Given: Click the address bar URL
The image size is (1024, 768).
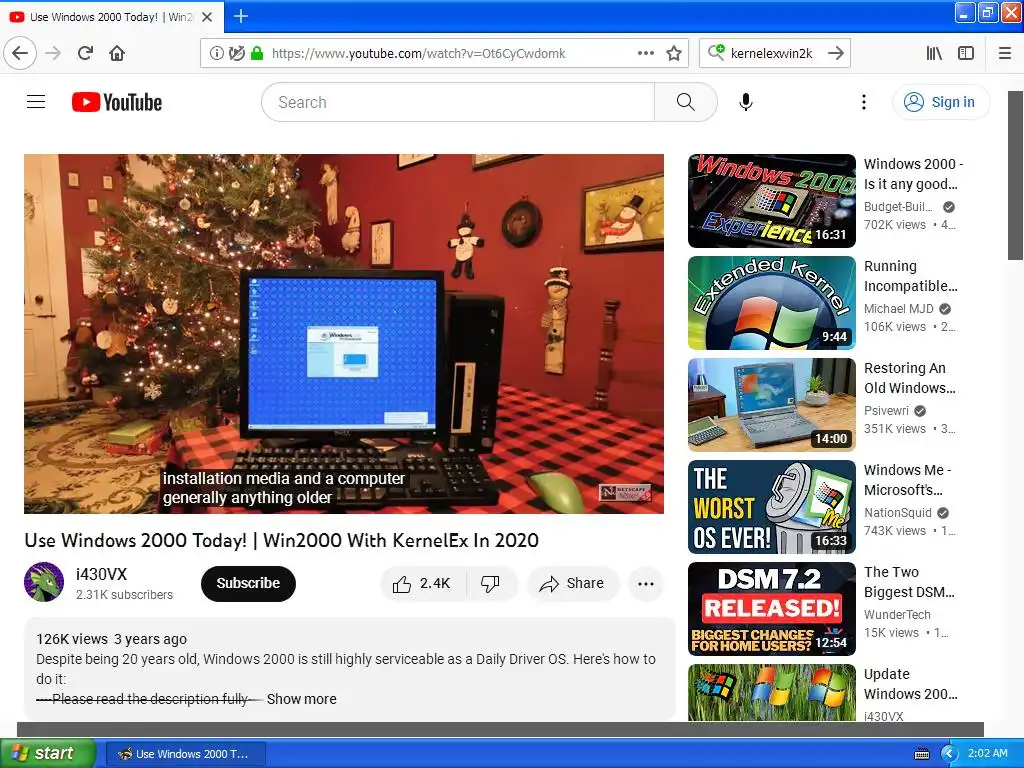Looking at the screenshot, I should [419, 54].
